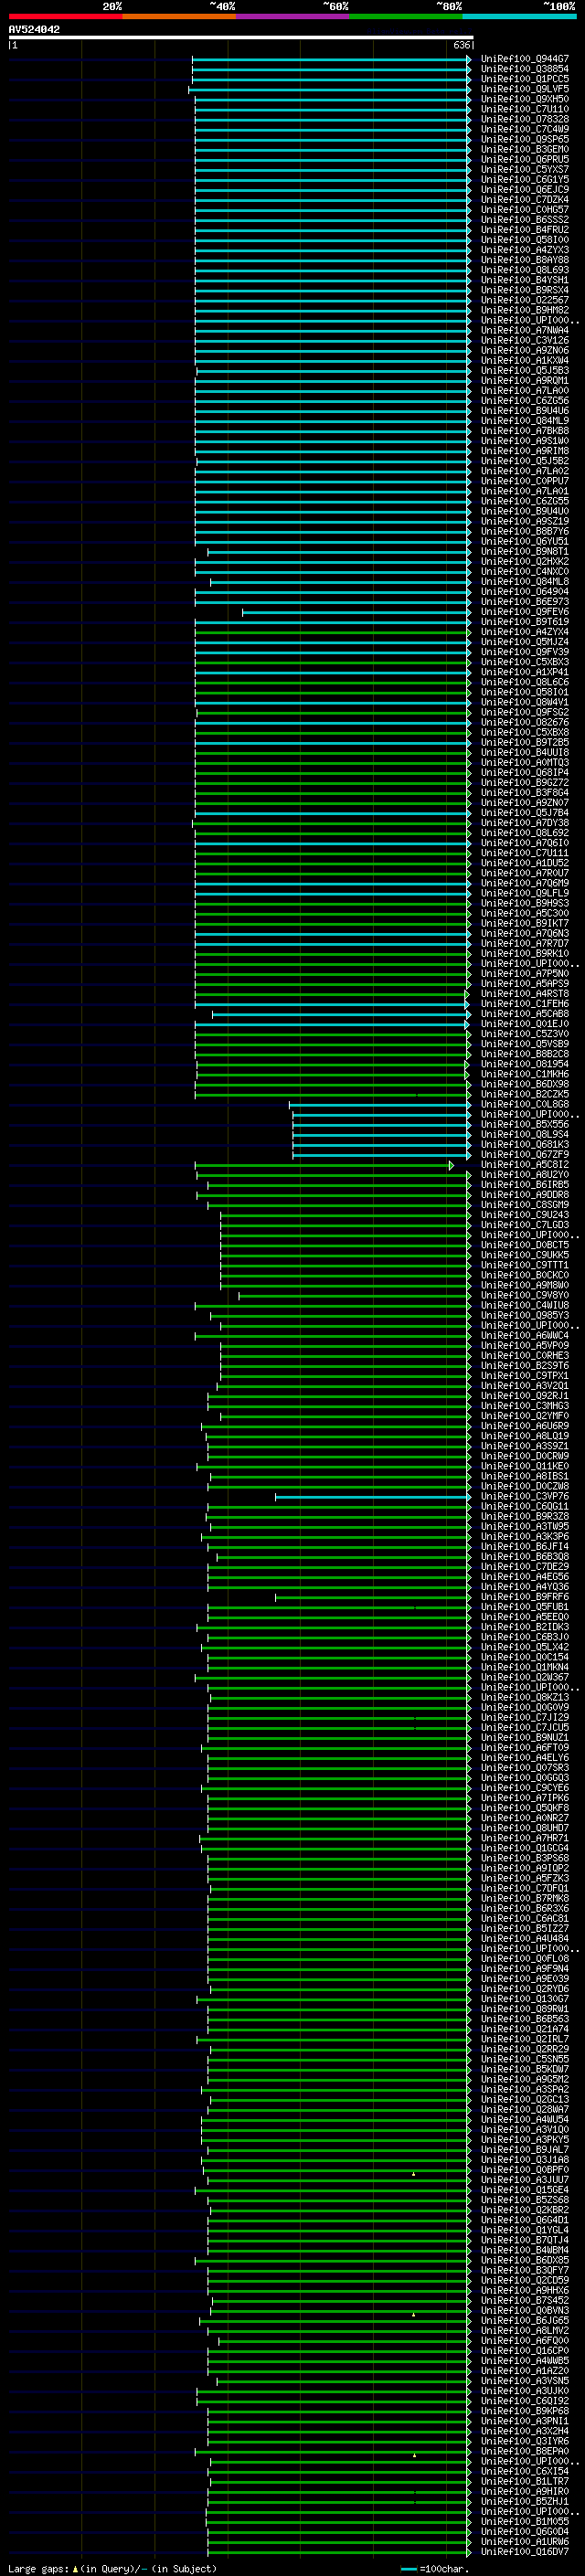The image size is (585, 2576).
Task: Select label UniRef100_D0BCT5
Action: click(525, 1245)
